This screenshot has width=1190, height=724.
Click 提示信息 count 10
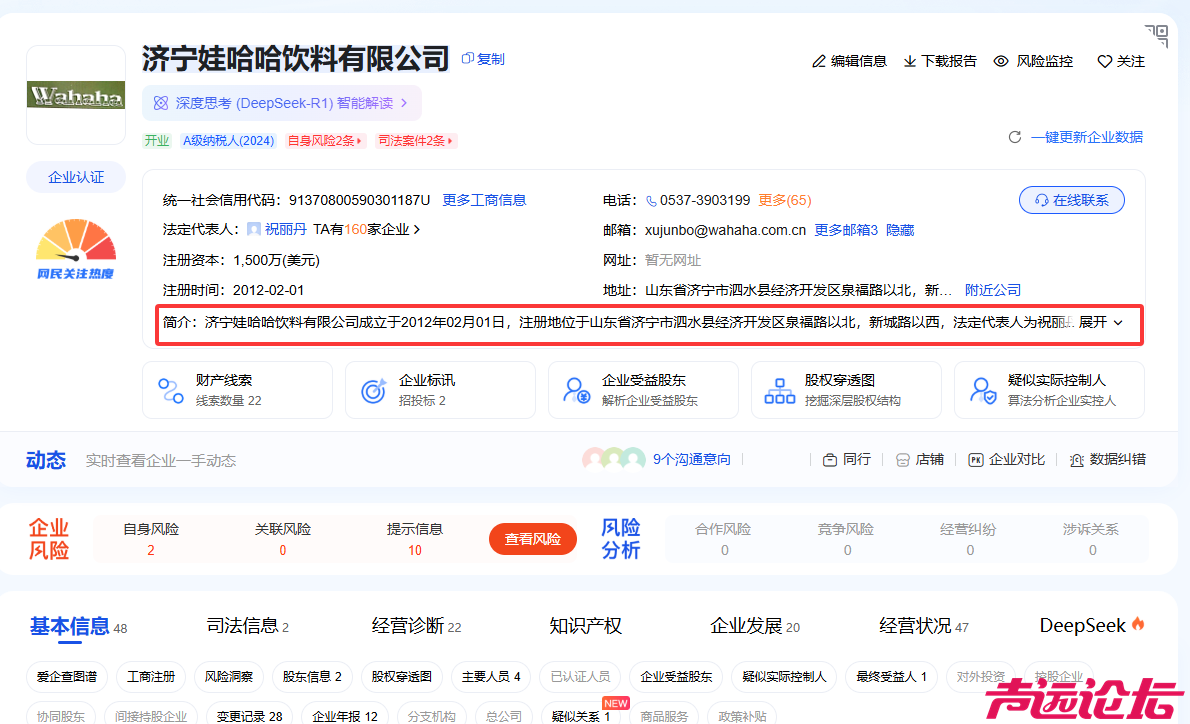pyautogui.click(x=414, y=550)
